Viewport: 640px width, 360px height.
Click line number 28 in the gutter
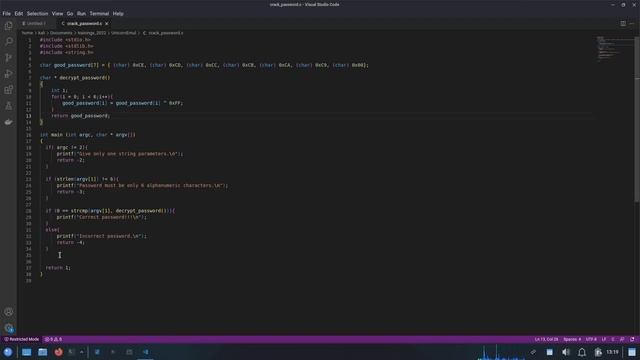29,211
